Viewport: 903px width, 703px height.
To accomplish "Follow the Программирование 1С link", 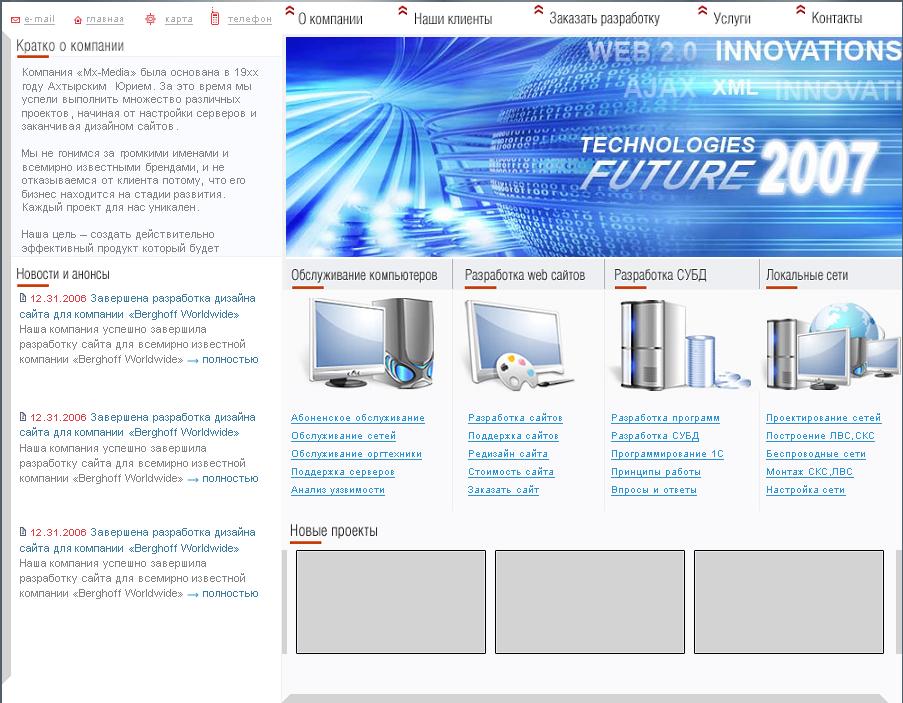I will [667, 454].
